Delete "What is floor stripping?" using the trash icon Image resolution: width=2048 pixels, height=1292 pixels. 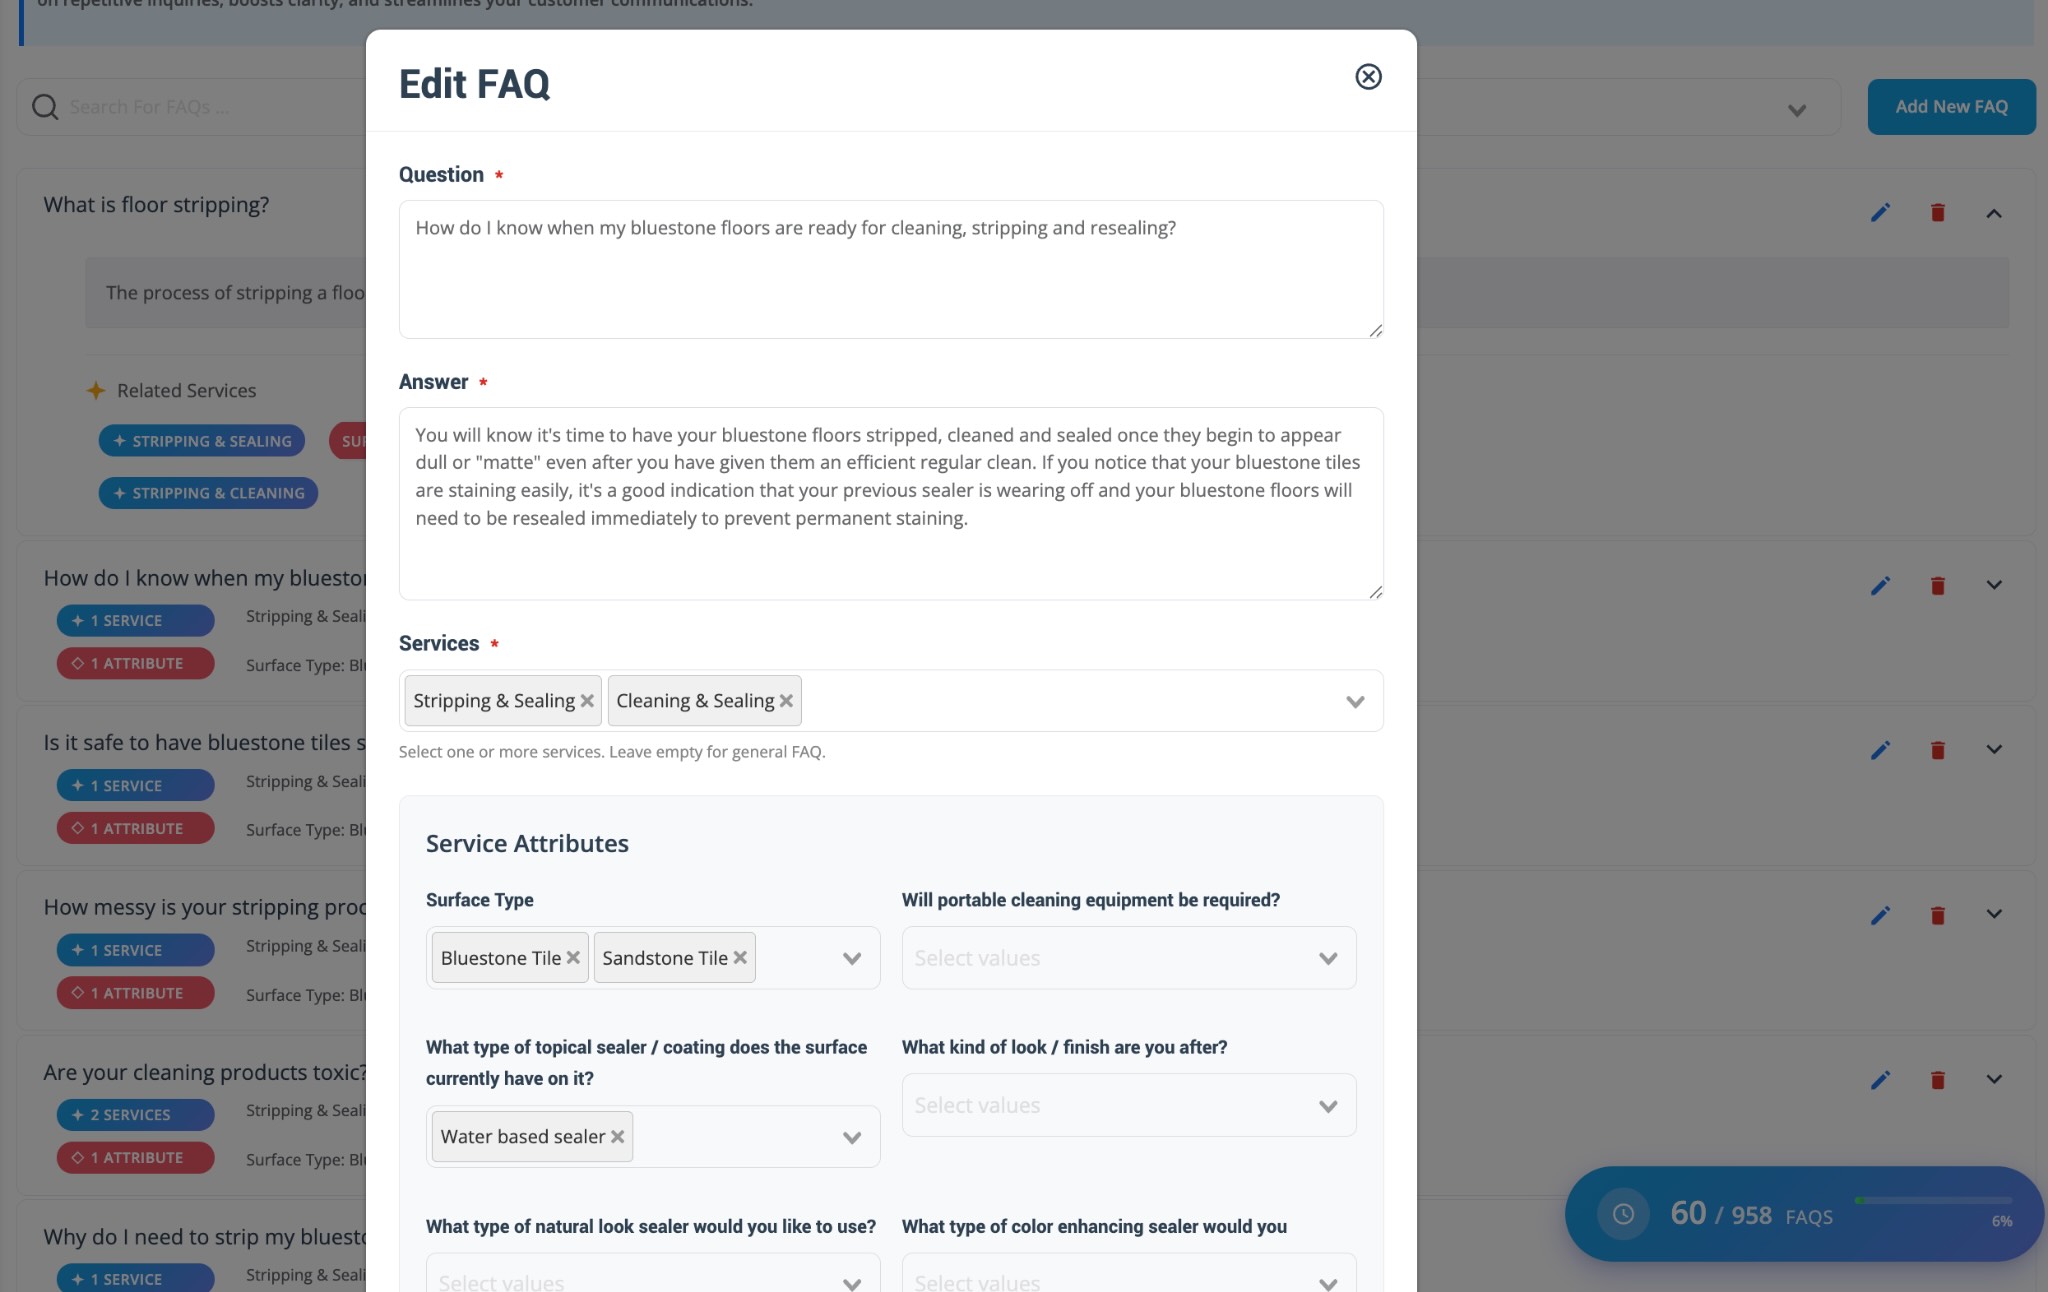coord(1938,212)
